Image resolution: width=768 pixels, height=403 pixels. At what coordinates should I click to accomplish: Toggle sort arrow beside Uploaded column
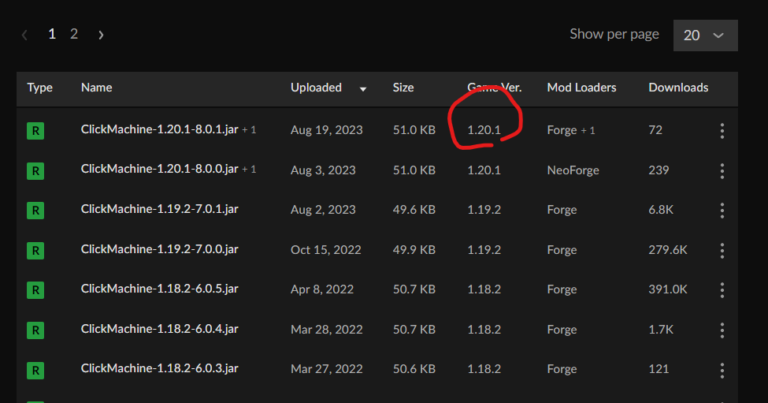362,88
